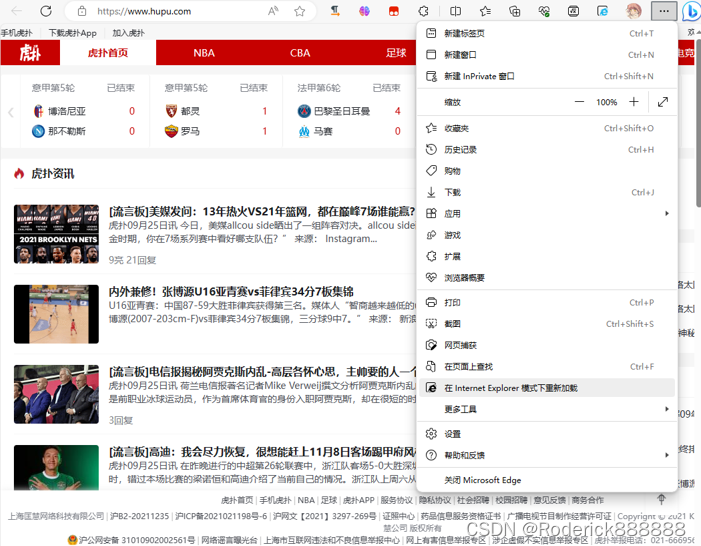701x546 pixels.
Task: Expand the 应用 submenu
Action: tap(547, 214)
